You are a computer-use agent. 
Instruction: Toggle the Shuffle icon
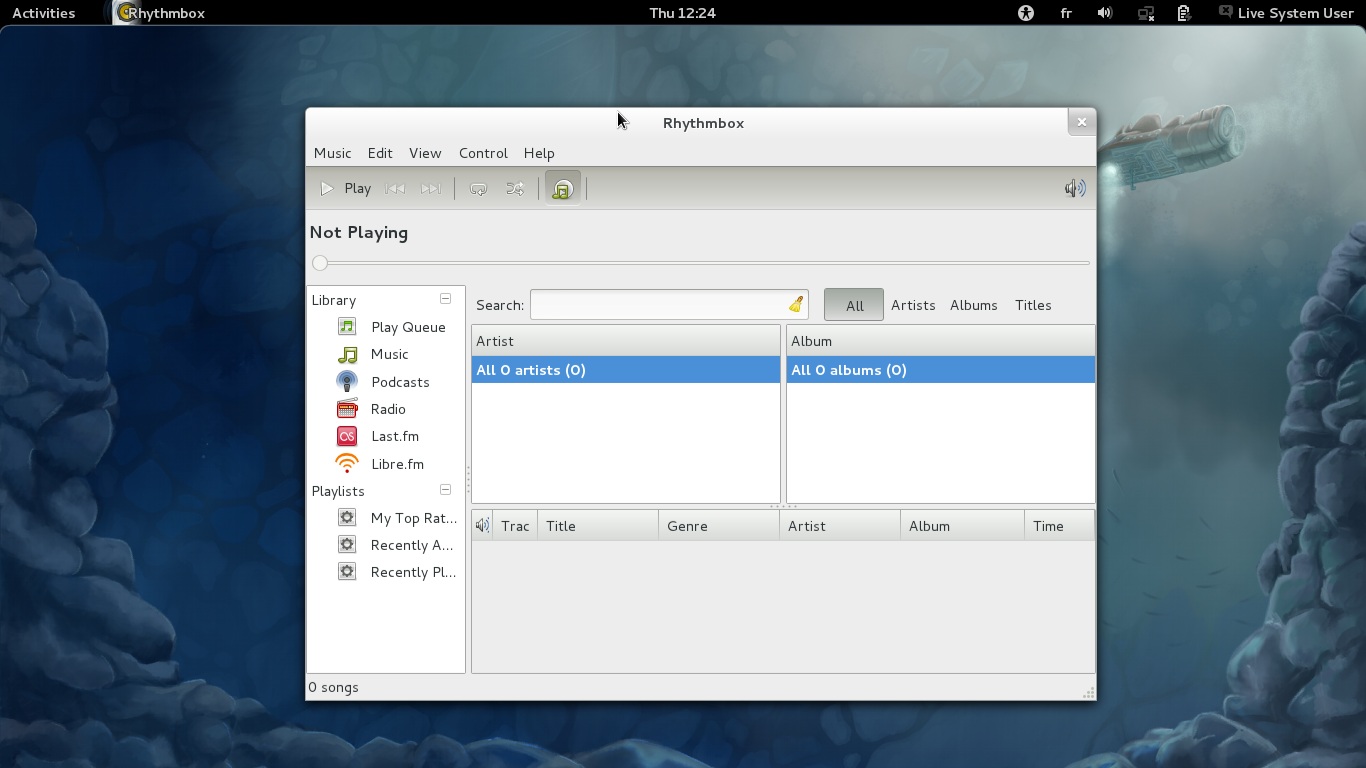coord(515,188)
